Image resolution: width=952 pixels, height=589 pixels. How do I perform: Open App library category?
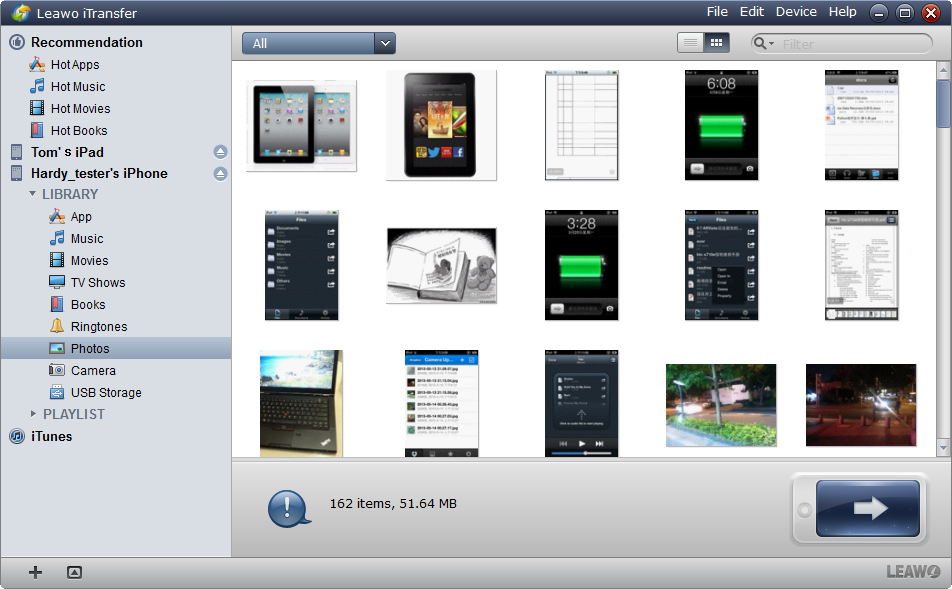point(81,217)
